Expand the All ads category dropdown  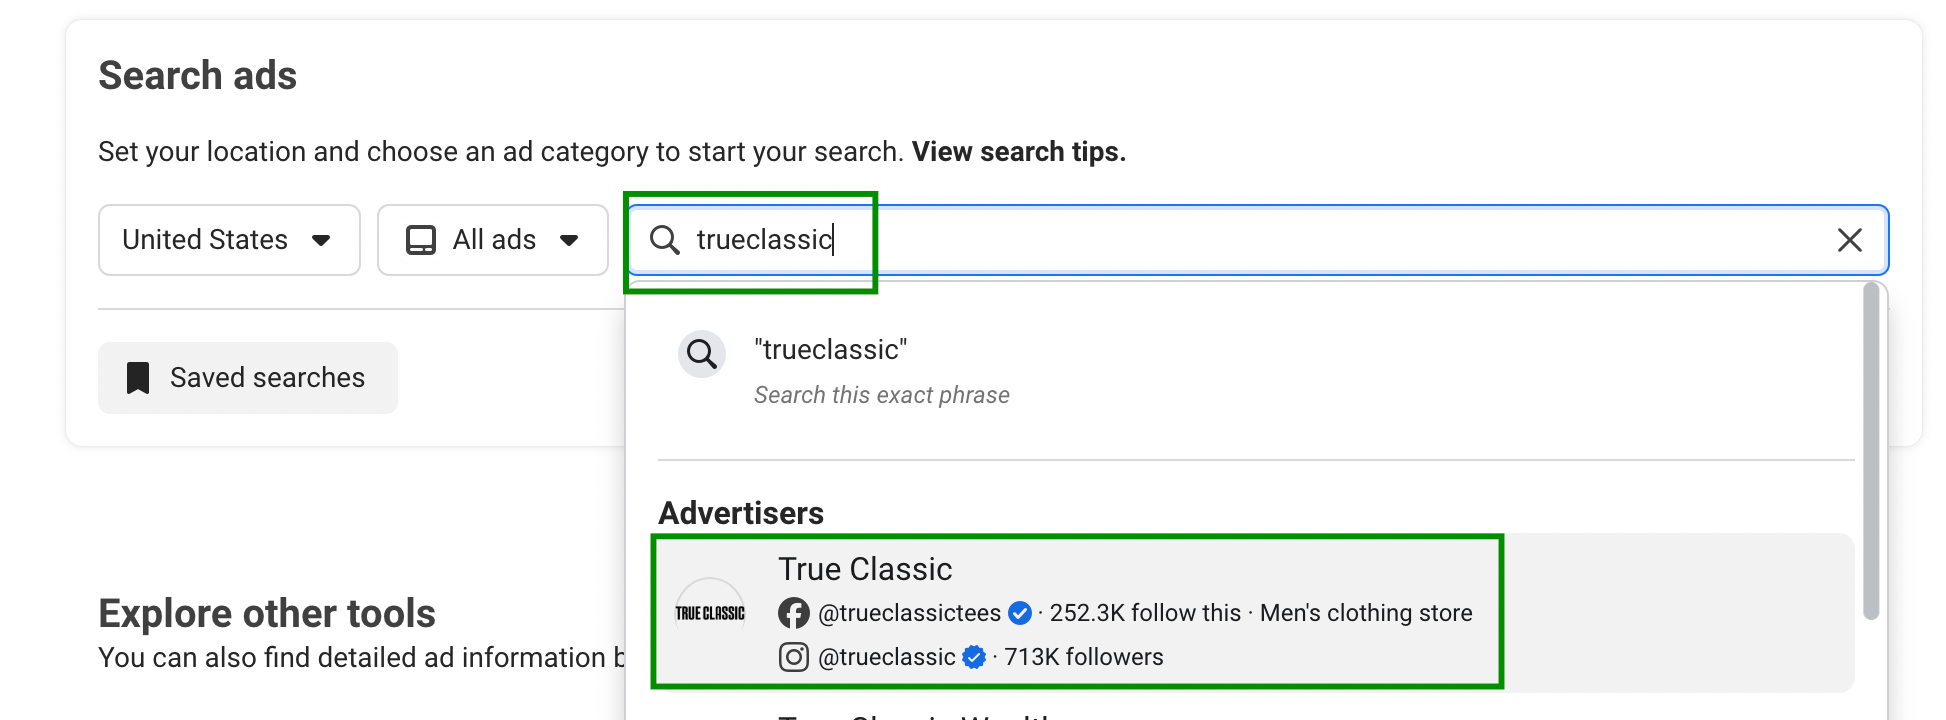click(x=492, y=240)
